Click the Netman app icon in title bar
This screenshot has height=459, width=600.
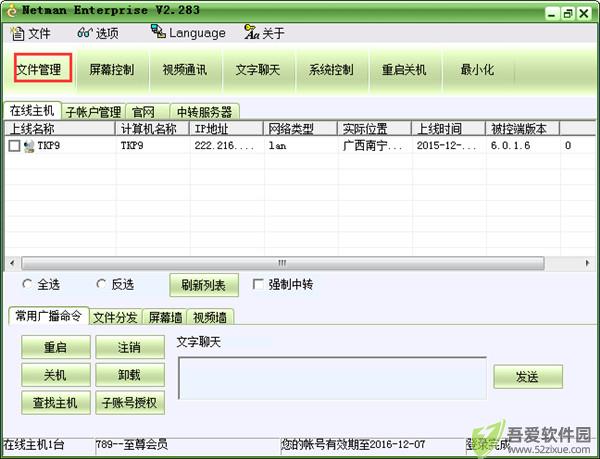pyautogui.click(x=11, y=11)
